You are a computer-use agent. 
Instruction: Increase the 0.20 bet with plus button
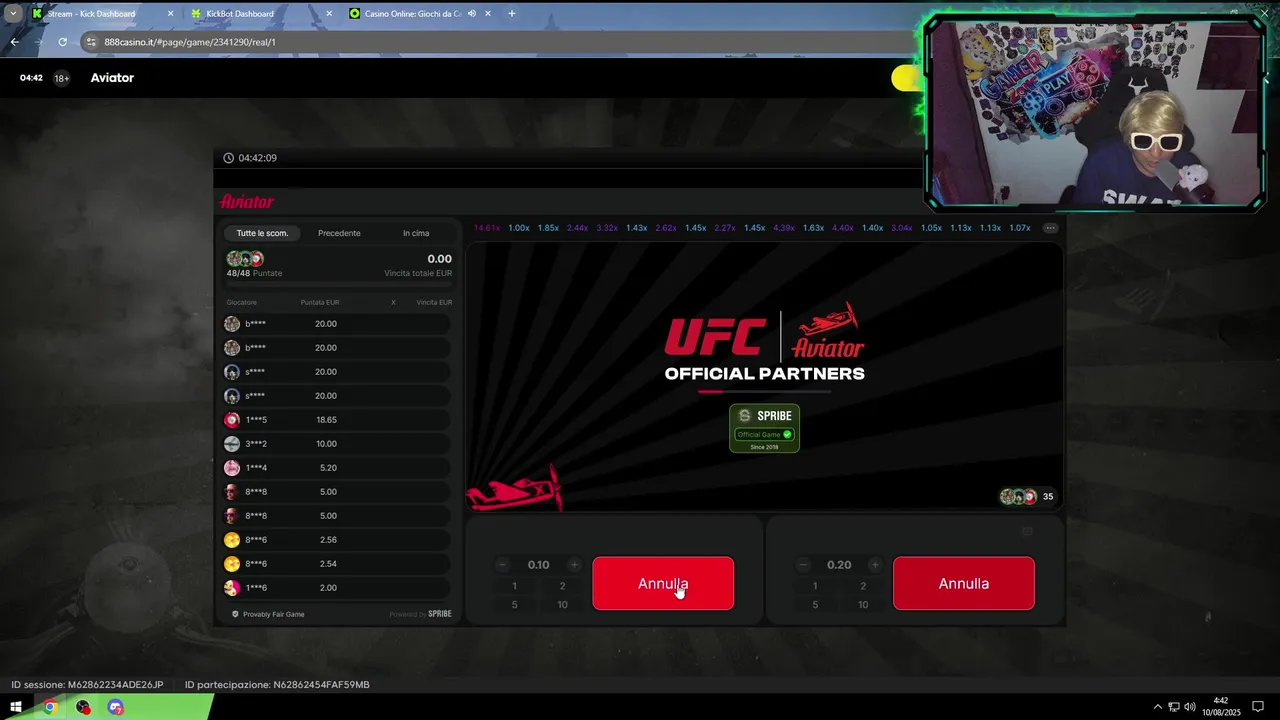(x=875, y=565)
